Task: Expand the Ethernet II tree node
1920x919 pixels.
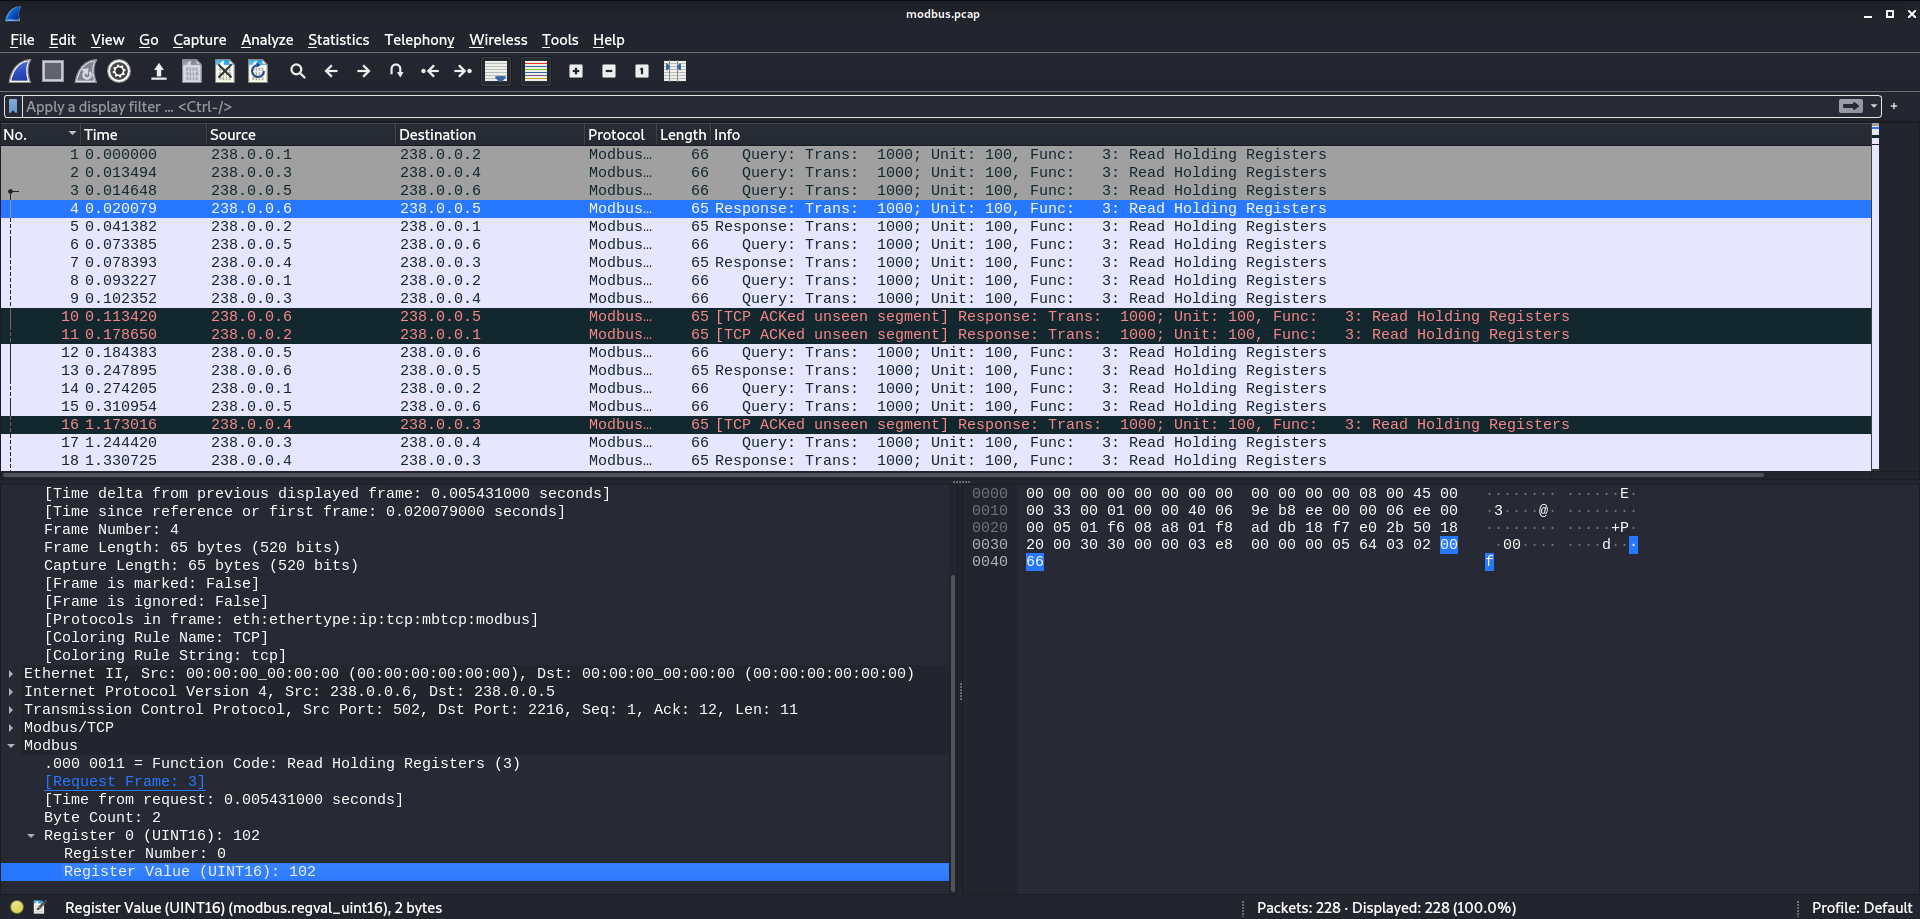Action: coord(11,674)
